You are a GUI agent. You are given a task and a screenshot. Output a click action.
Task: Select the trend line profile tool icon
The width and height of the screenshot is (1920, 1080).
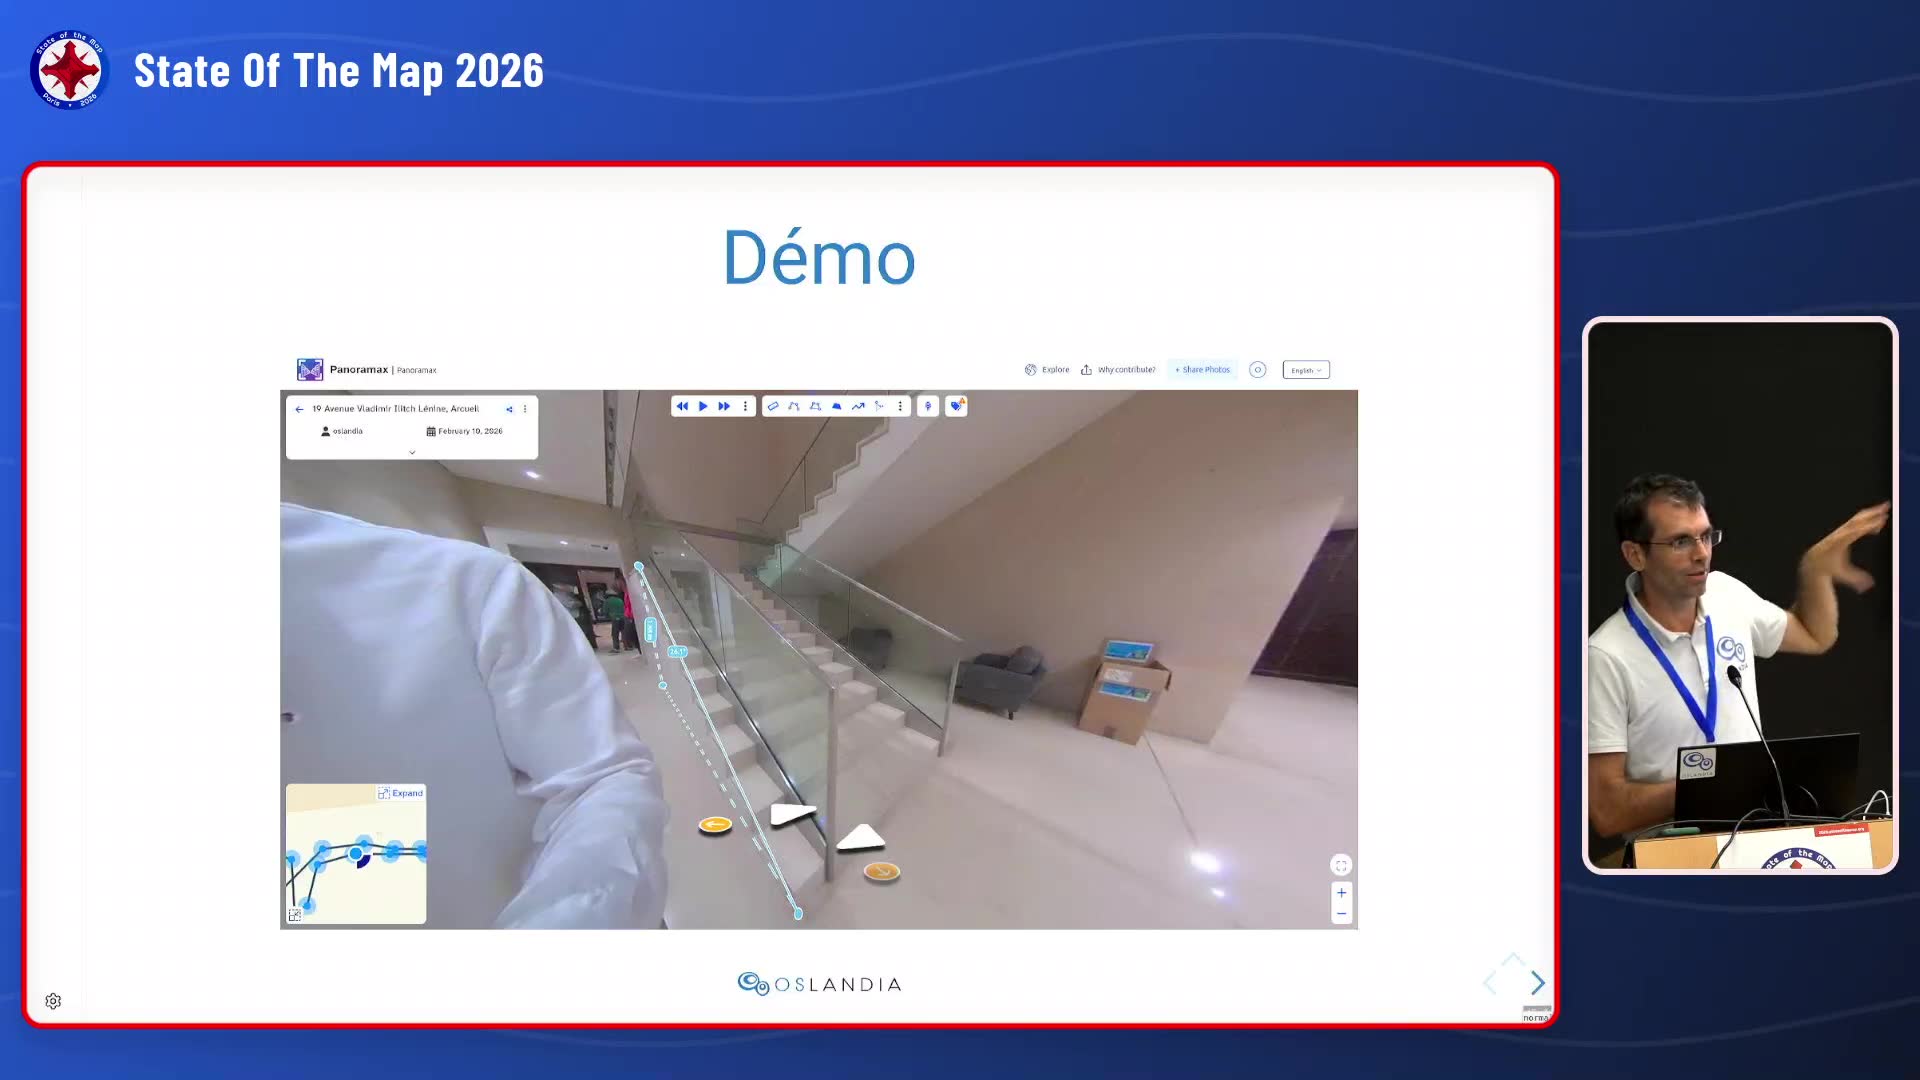(858, 406)
